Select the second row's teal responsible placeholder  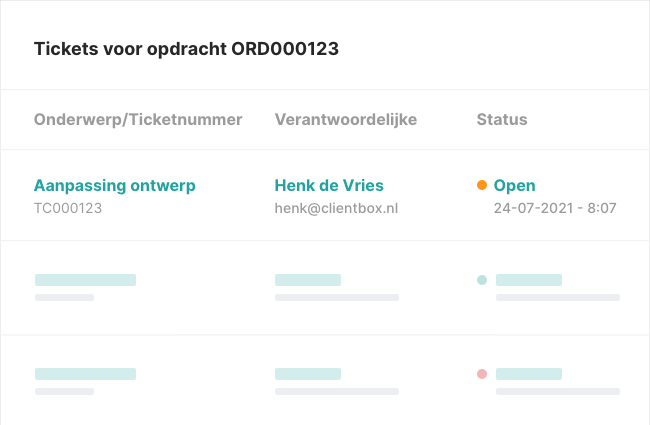pos(308,280)
